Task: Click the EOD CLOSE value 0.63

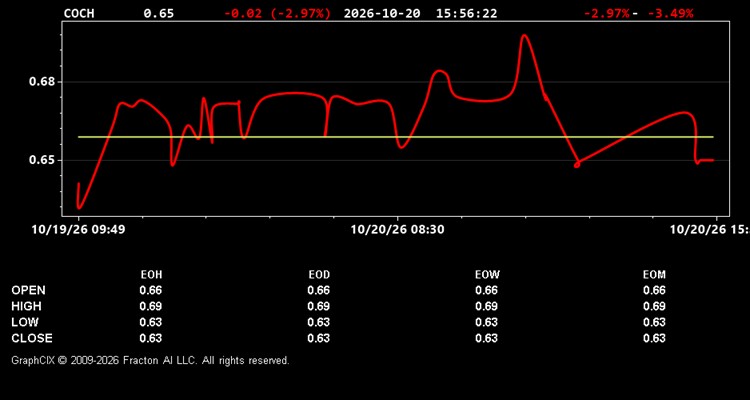Action: 319,338
